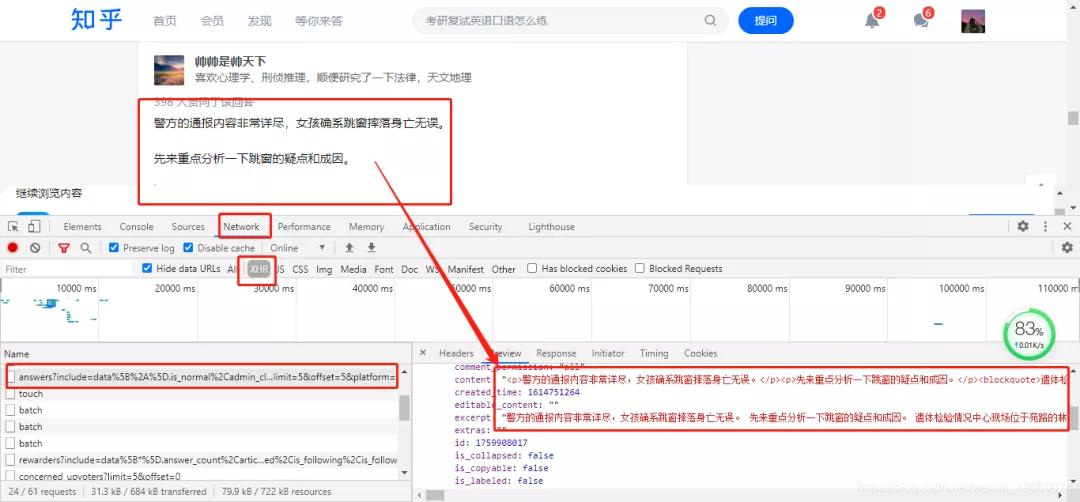Toggle the network filter funnel icon

(63, 248)
